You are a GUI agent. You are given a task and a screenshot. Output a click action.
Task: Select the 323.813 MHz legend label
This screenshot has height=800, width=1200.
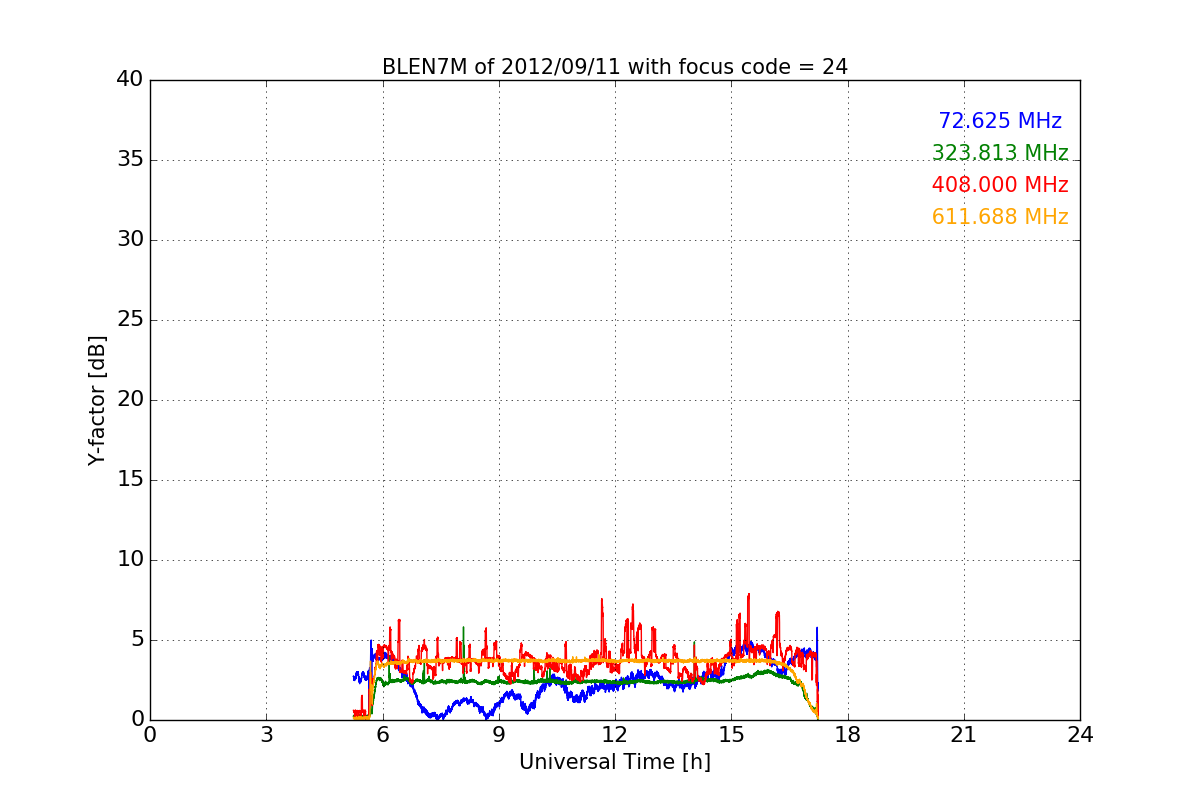click(1000, 153)
